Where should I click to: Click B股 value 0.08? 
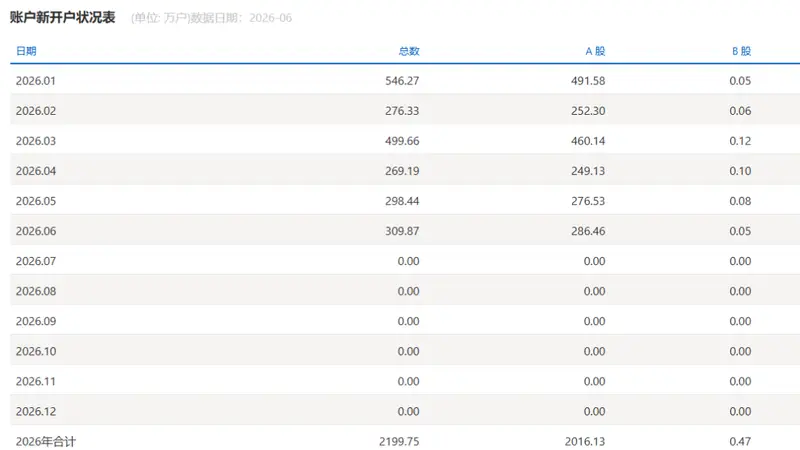click(740, 201)
